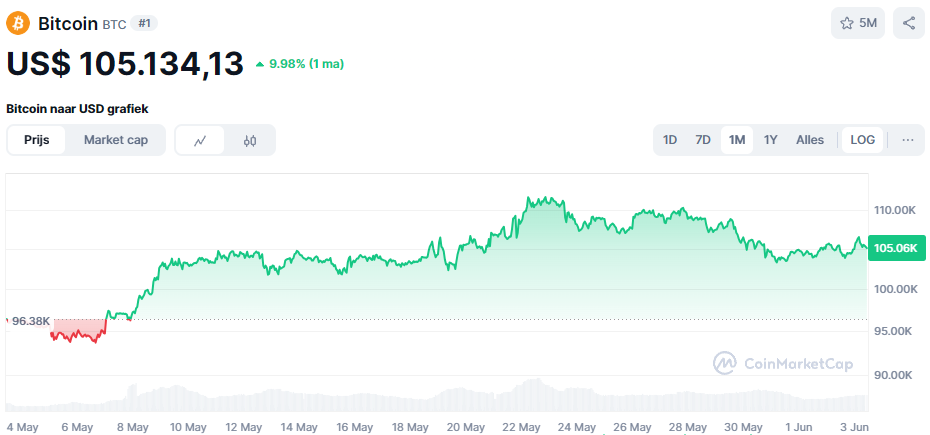Open the three-dots more options menu

pyautogui.click(x=907, y=140)
